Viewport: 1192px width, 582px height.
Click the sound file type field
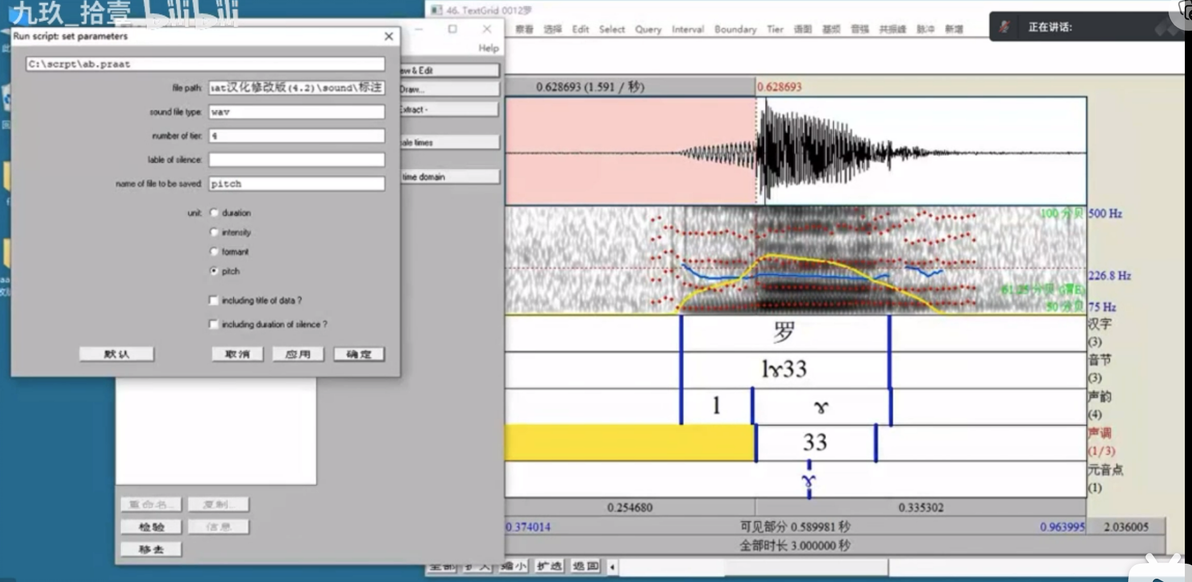[296, 112]
